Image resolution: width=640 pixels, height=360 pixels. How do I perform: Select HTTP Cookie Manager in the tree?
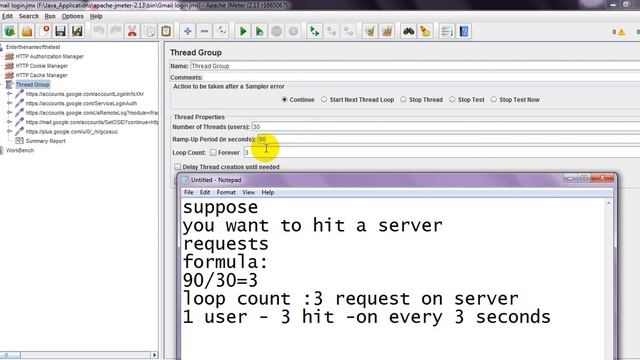click(x=42, y=66)
